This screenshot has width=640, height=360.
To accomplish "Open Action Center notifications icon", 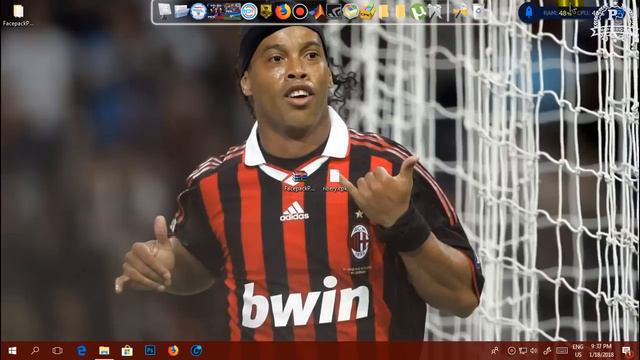I will tap(627, 351).
